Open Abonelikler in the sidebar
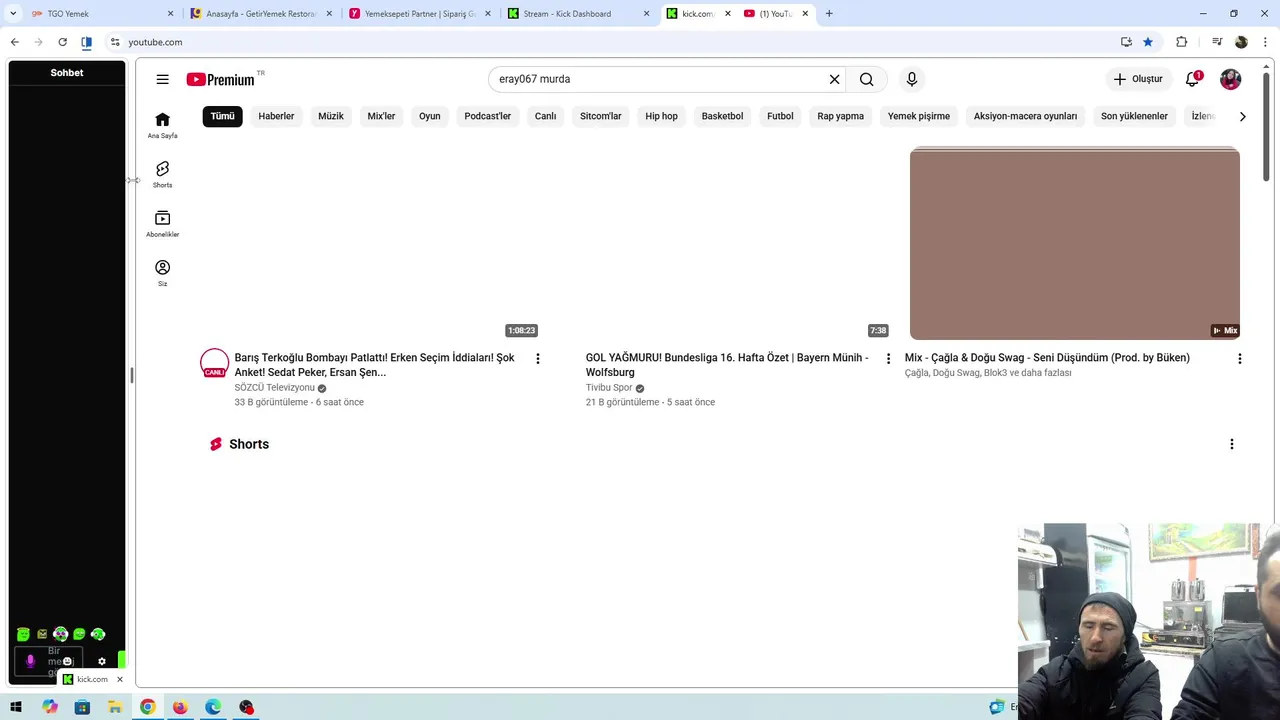The image size is (1280, 720). [x=162, y=224]
